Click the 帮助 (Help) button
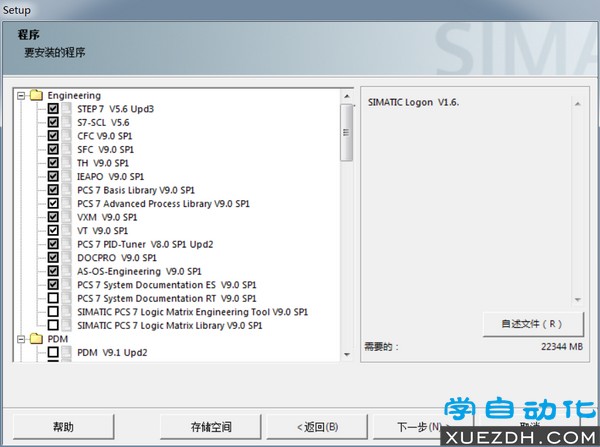Image resolution: width=600 pixels, height=447 pixels. 64,426
